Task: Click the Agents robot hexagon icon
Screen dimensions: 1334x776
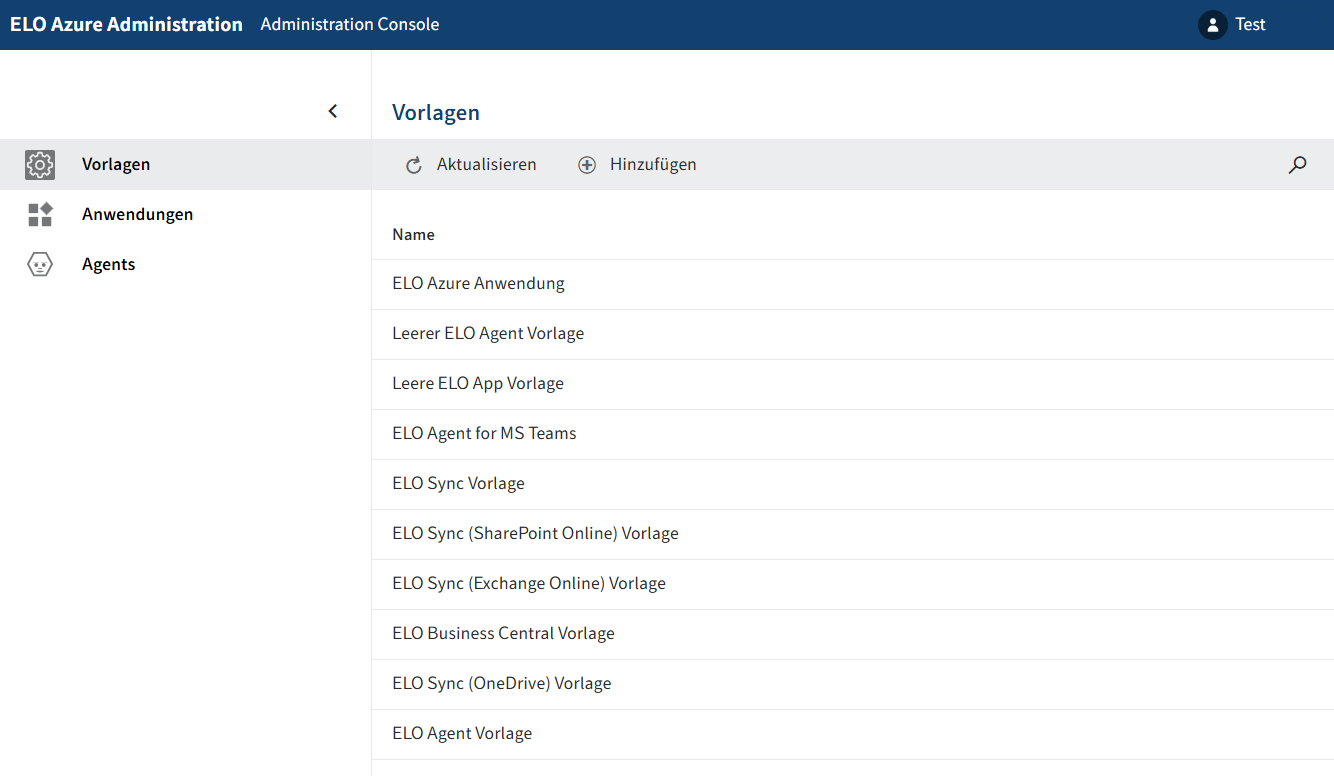Action: tap(40, 264)
